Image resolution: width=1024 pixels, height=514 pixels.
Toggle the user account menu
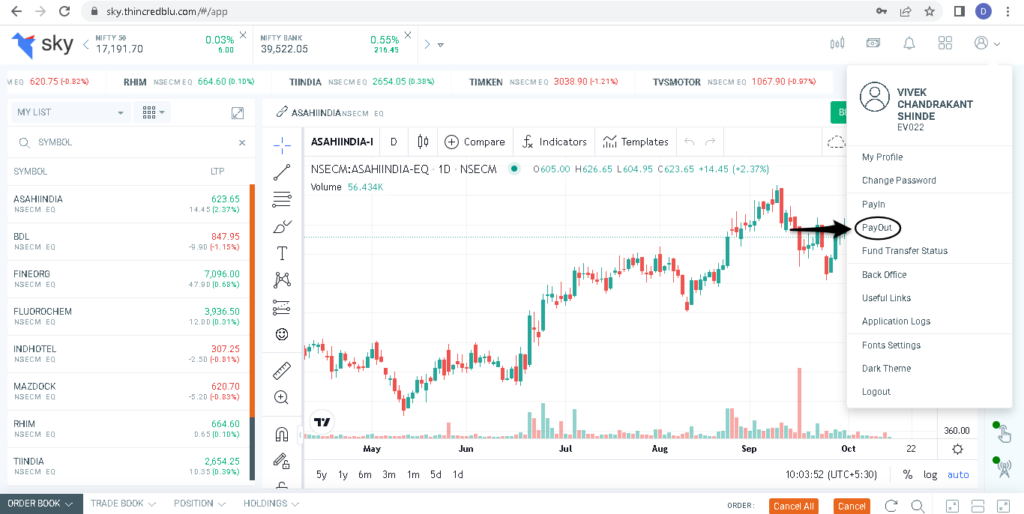[987, 43]
